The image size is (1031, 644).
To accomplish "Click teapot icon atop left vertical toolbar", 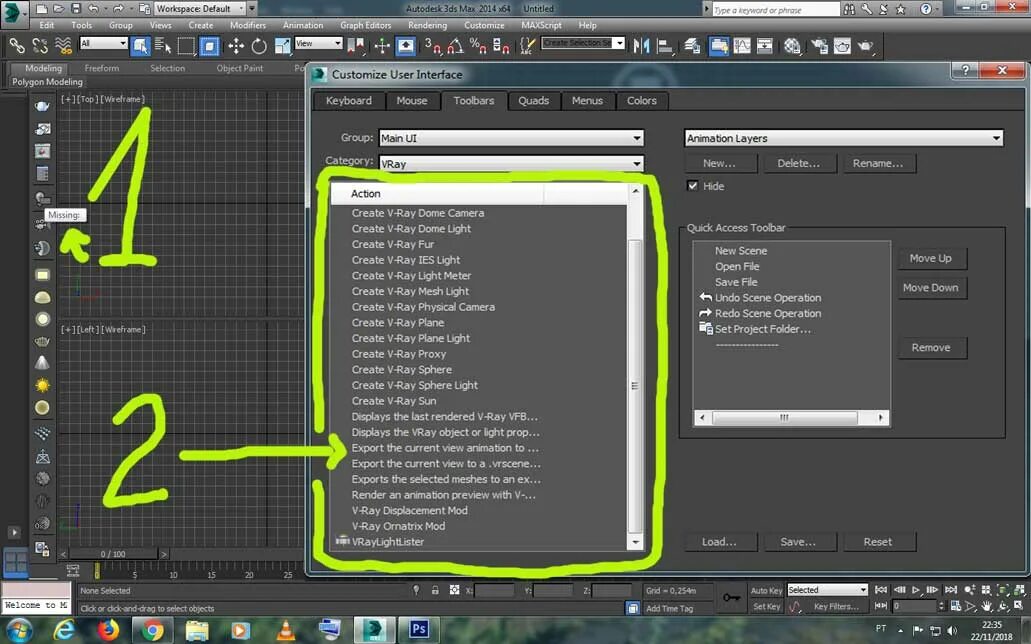I will click(x=42, y=106).
